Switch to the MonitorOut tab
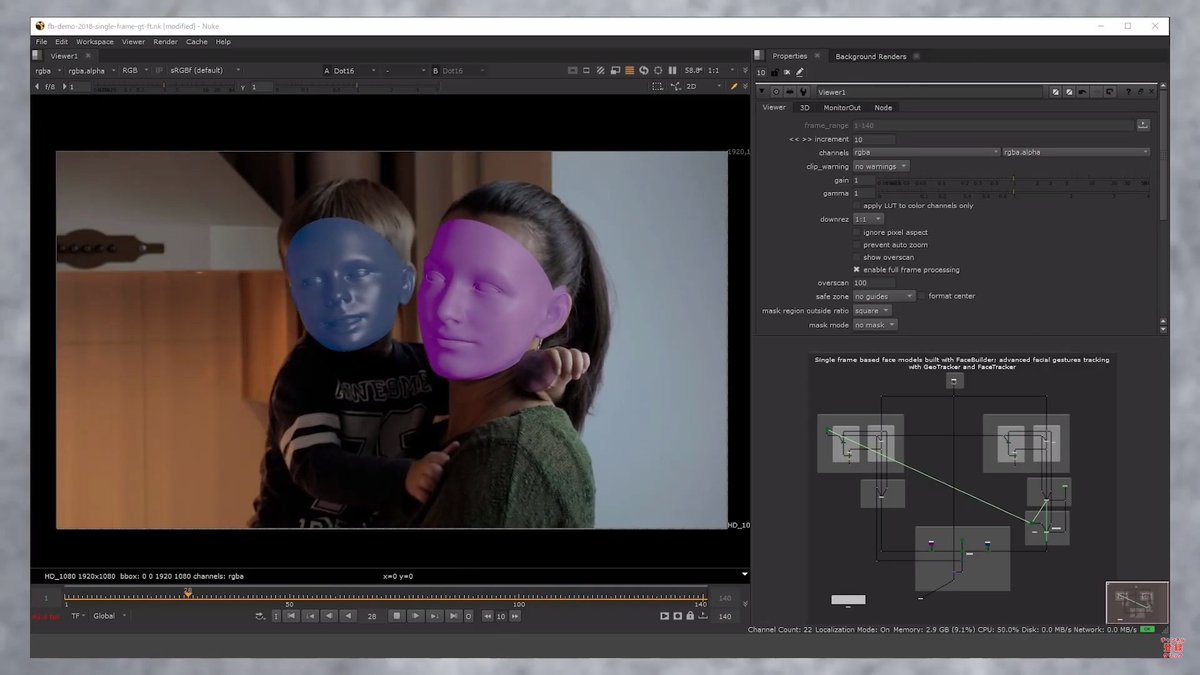1200x675 pixels. (842, 107)
